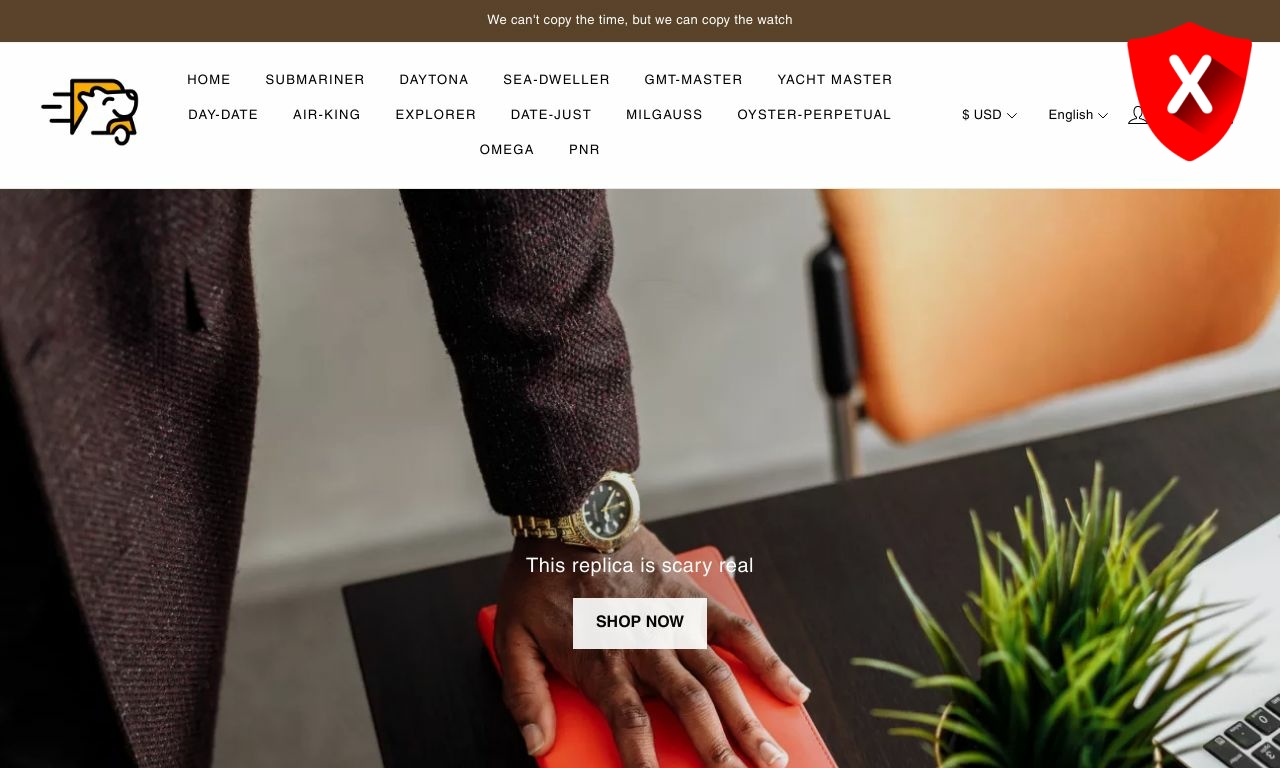This screenshot has height=768, width=1280.
Task: Select DATE-JUST in navigation
Action: pyautogui.click(x=551, y=115)
